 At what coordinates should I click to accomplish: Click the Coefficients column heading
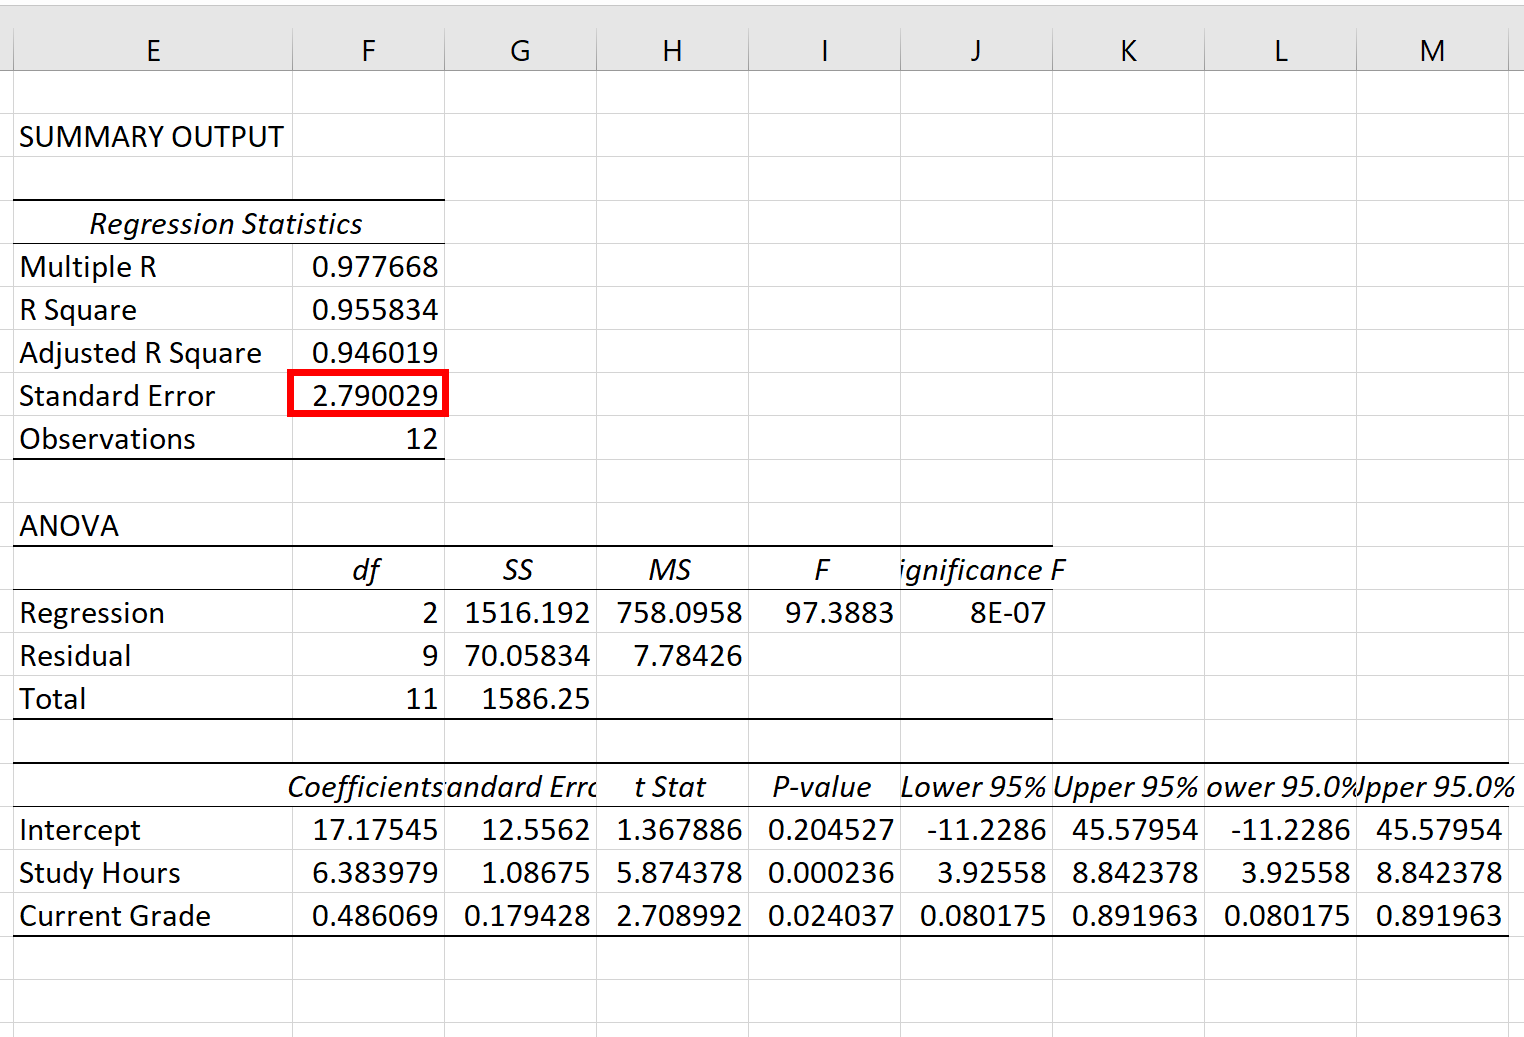[x=368, y=786]
